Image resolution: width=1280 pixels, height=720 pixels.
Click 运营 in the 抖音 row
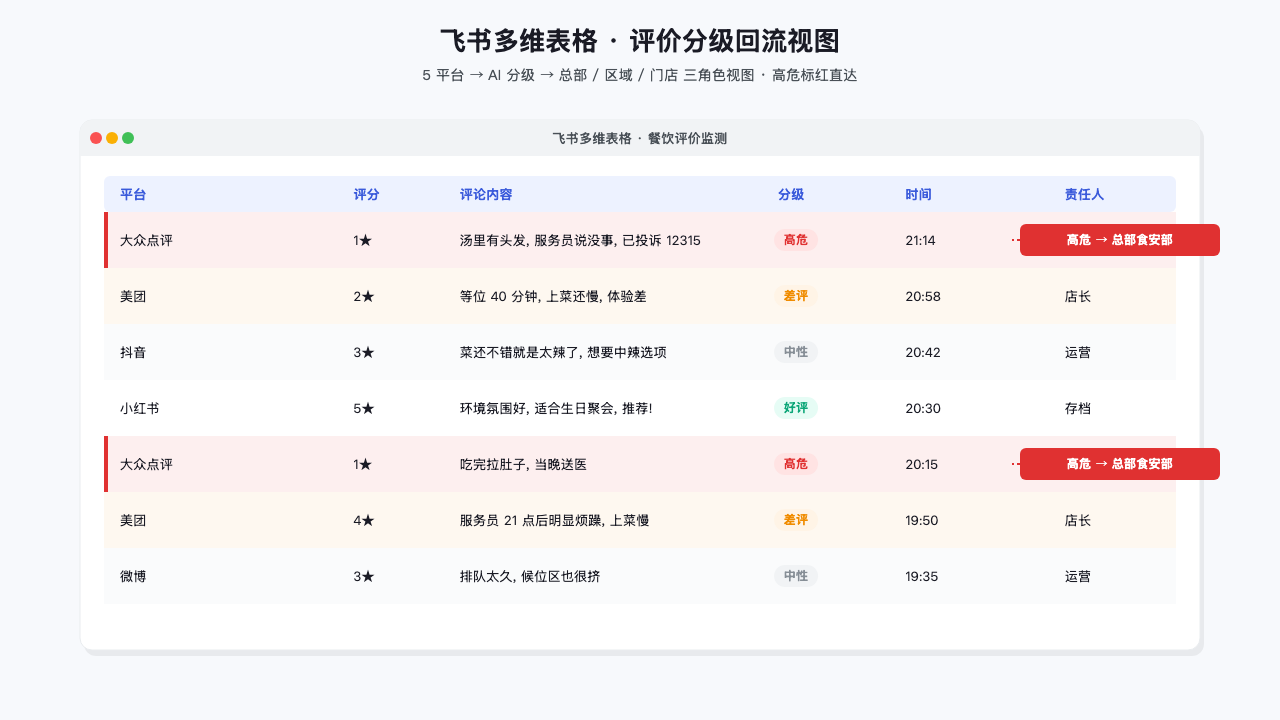pyautogui.click(x=1078, y=352)
